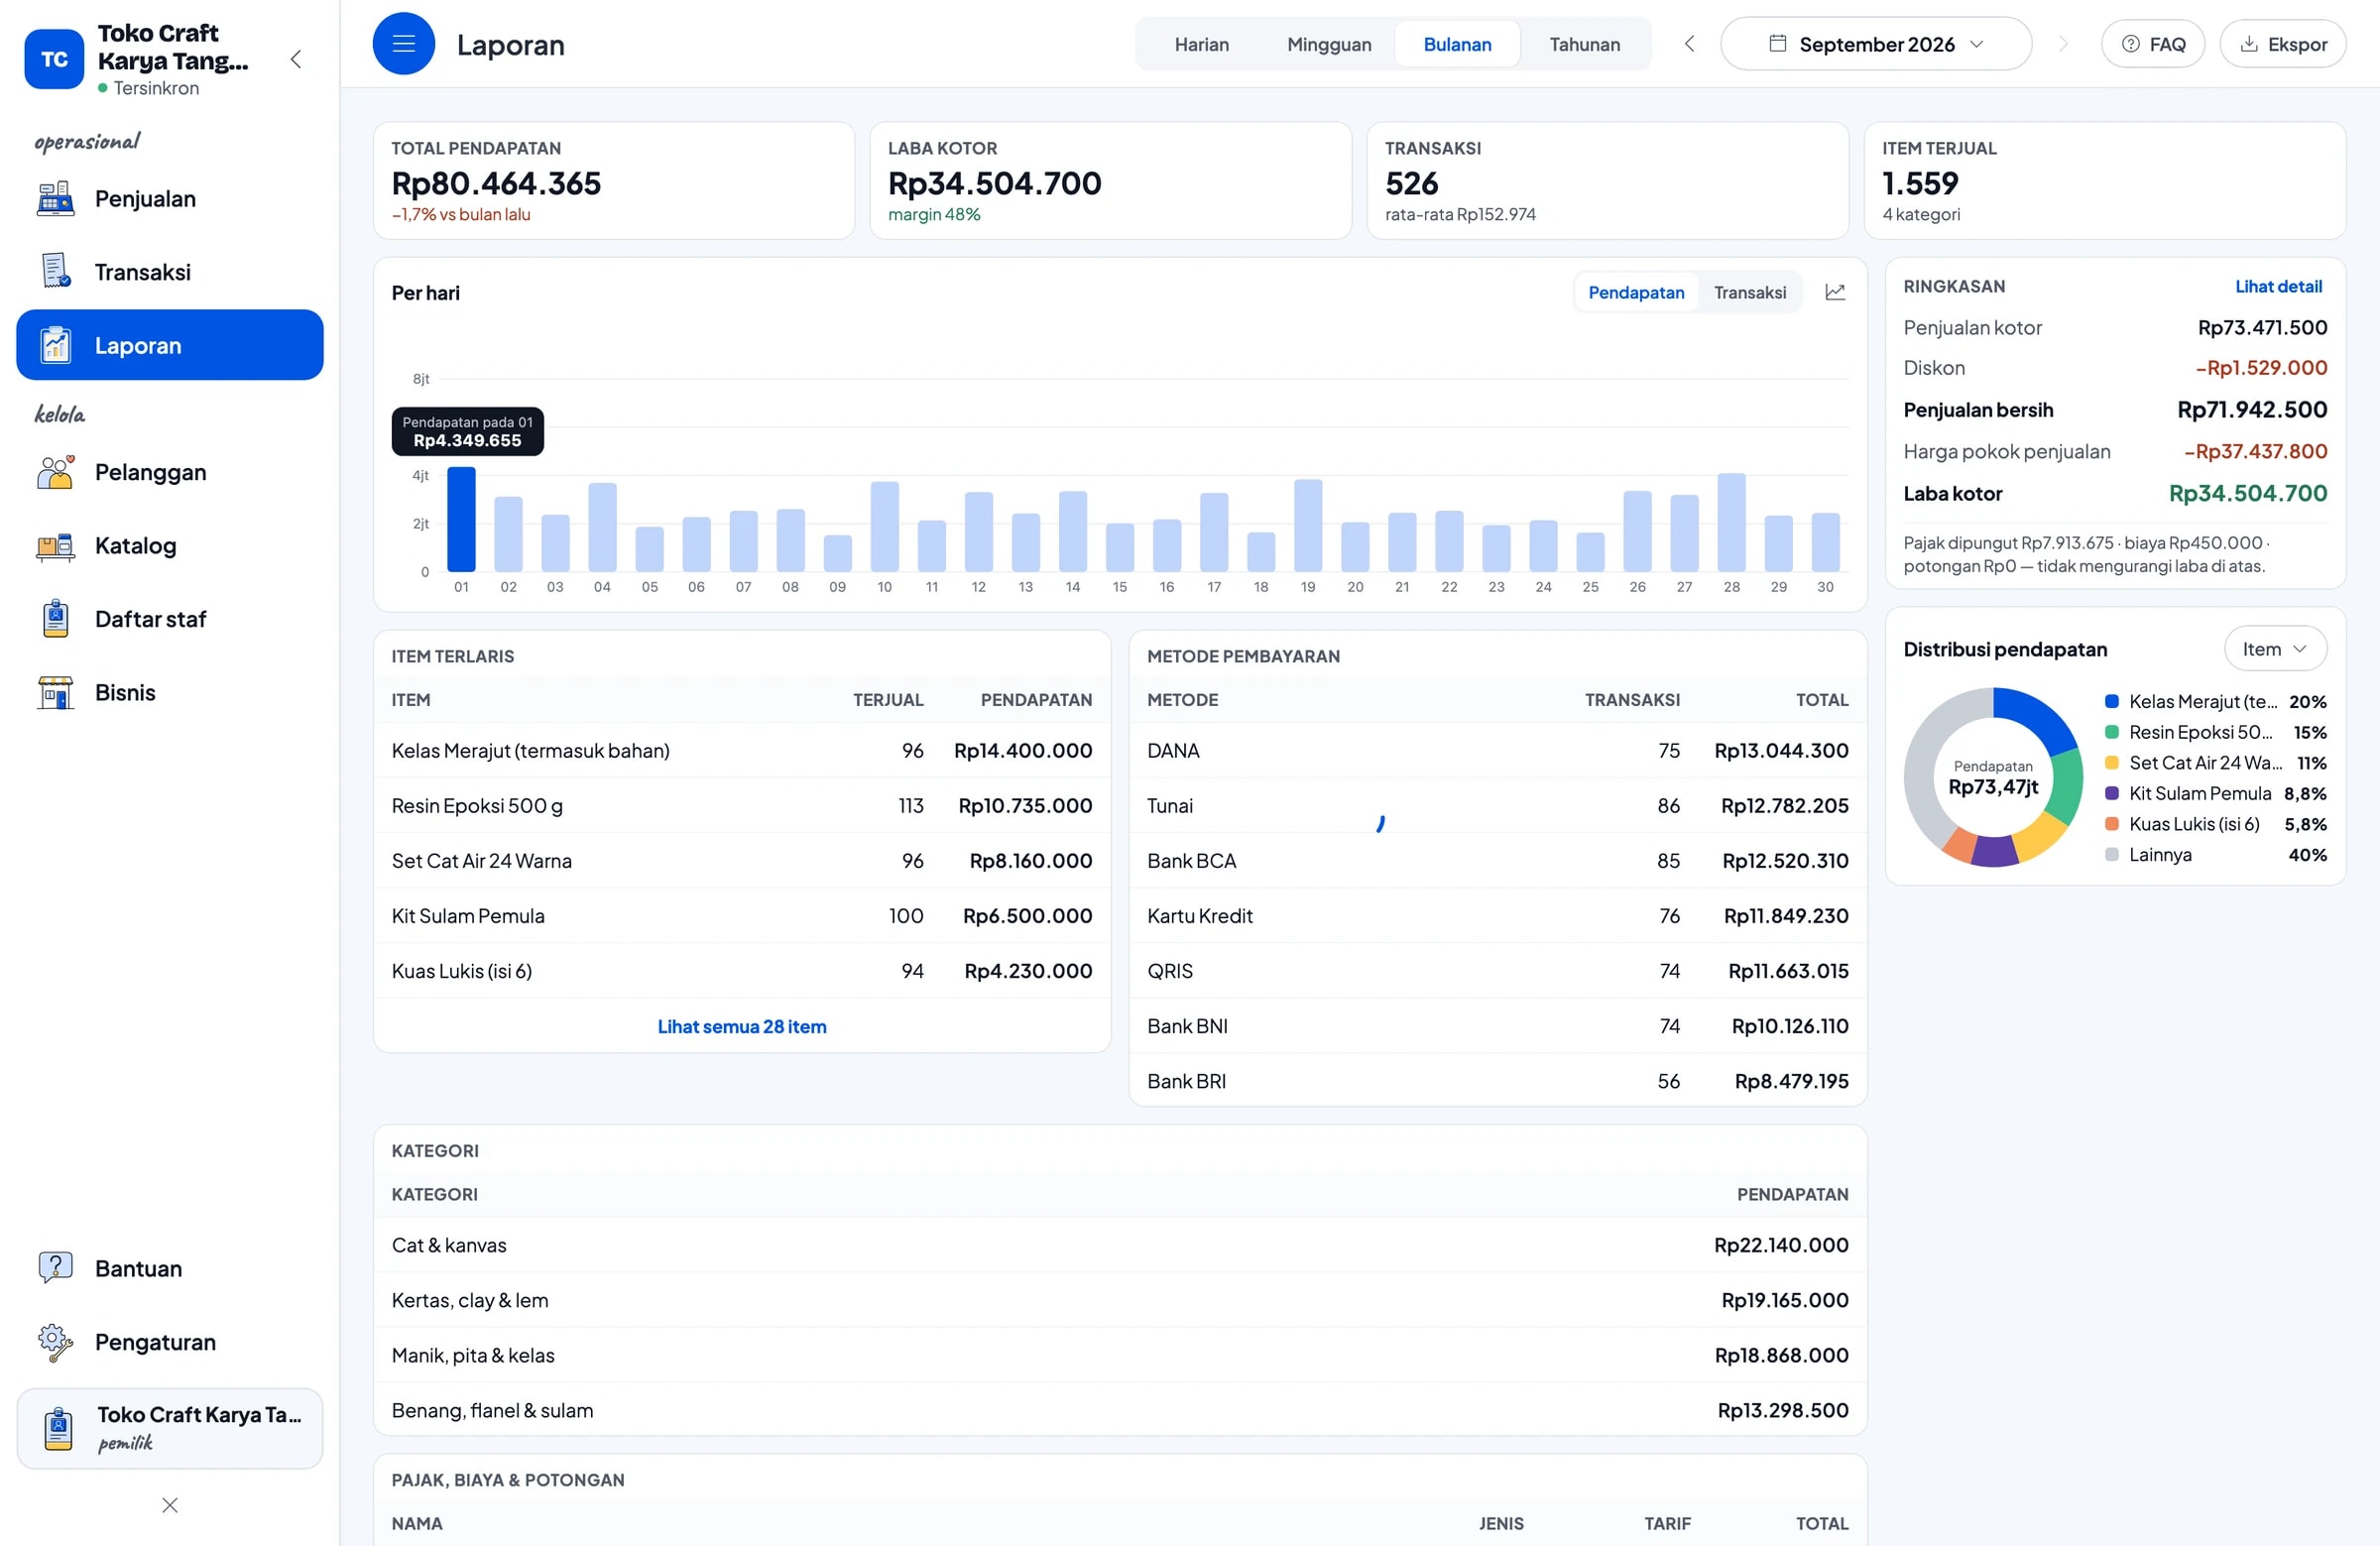Select the Katalog icon in sidebar
Image resolution: width=2380 pixels, height=1546 pixels.
pyautogui.click(x=56, y=546)
